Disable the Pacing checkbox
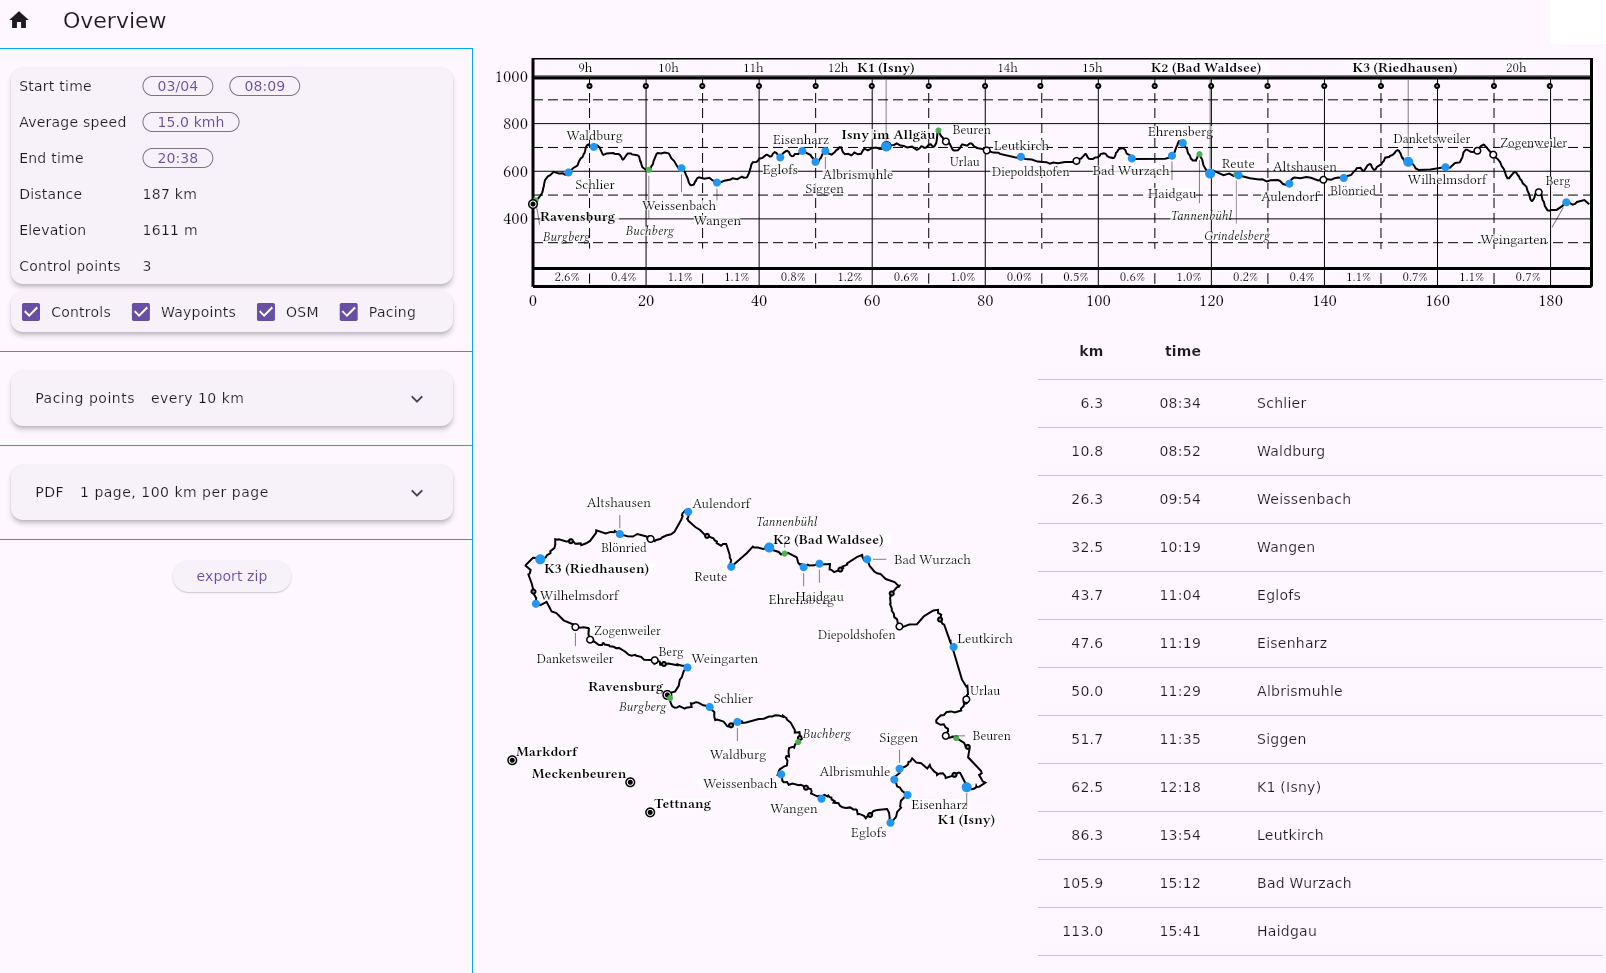 coord(349,312)
